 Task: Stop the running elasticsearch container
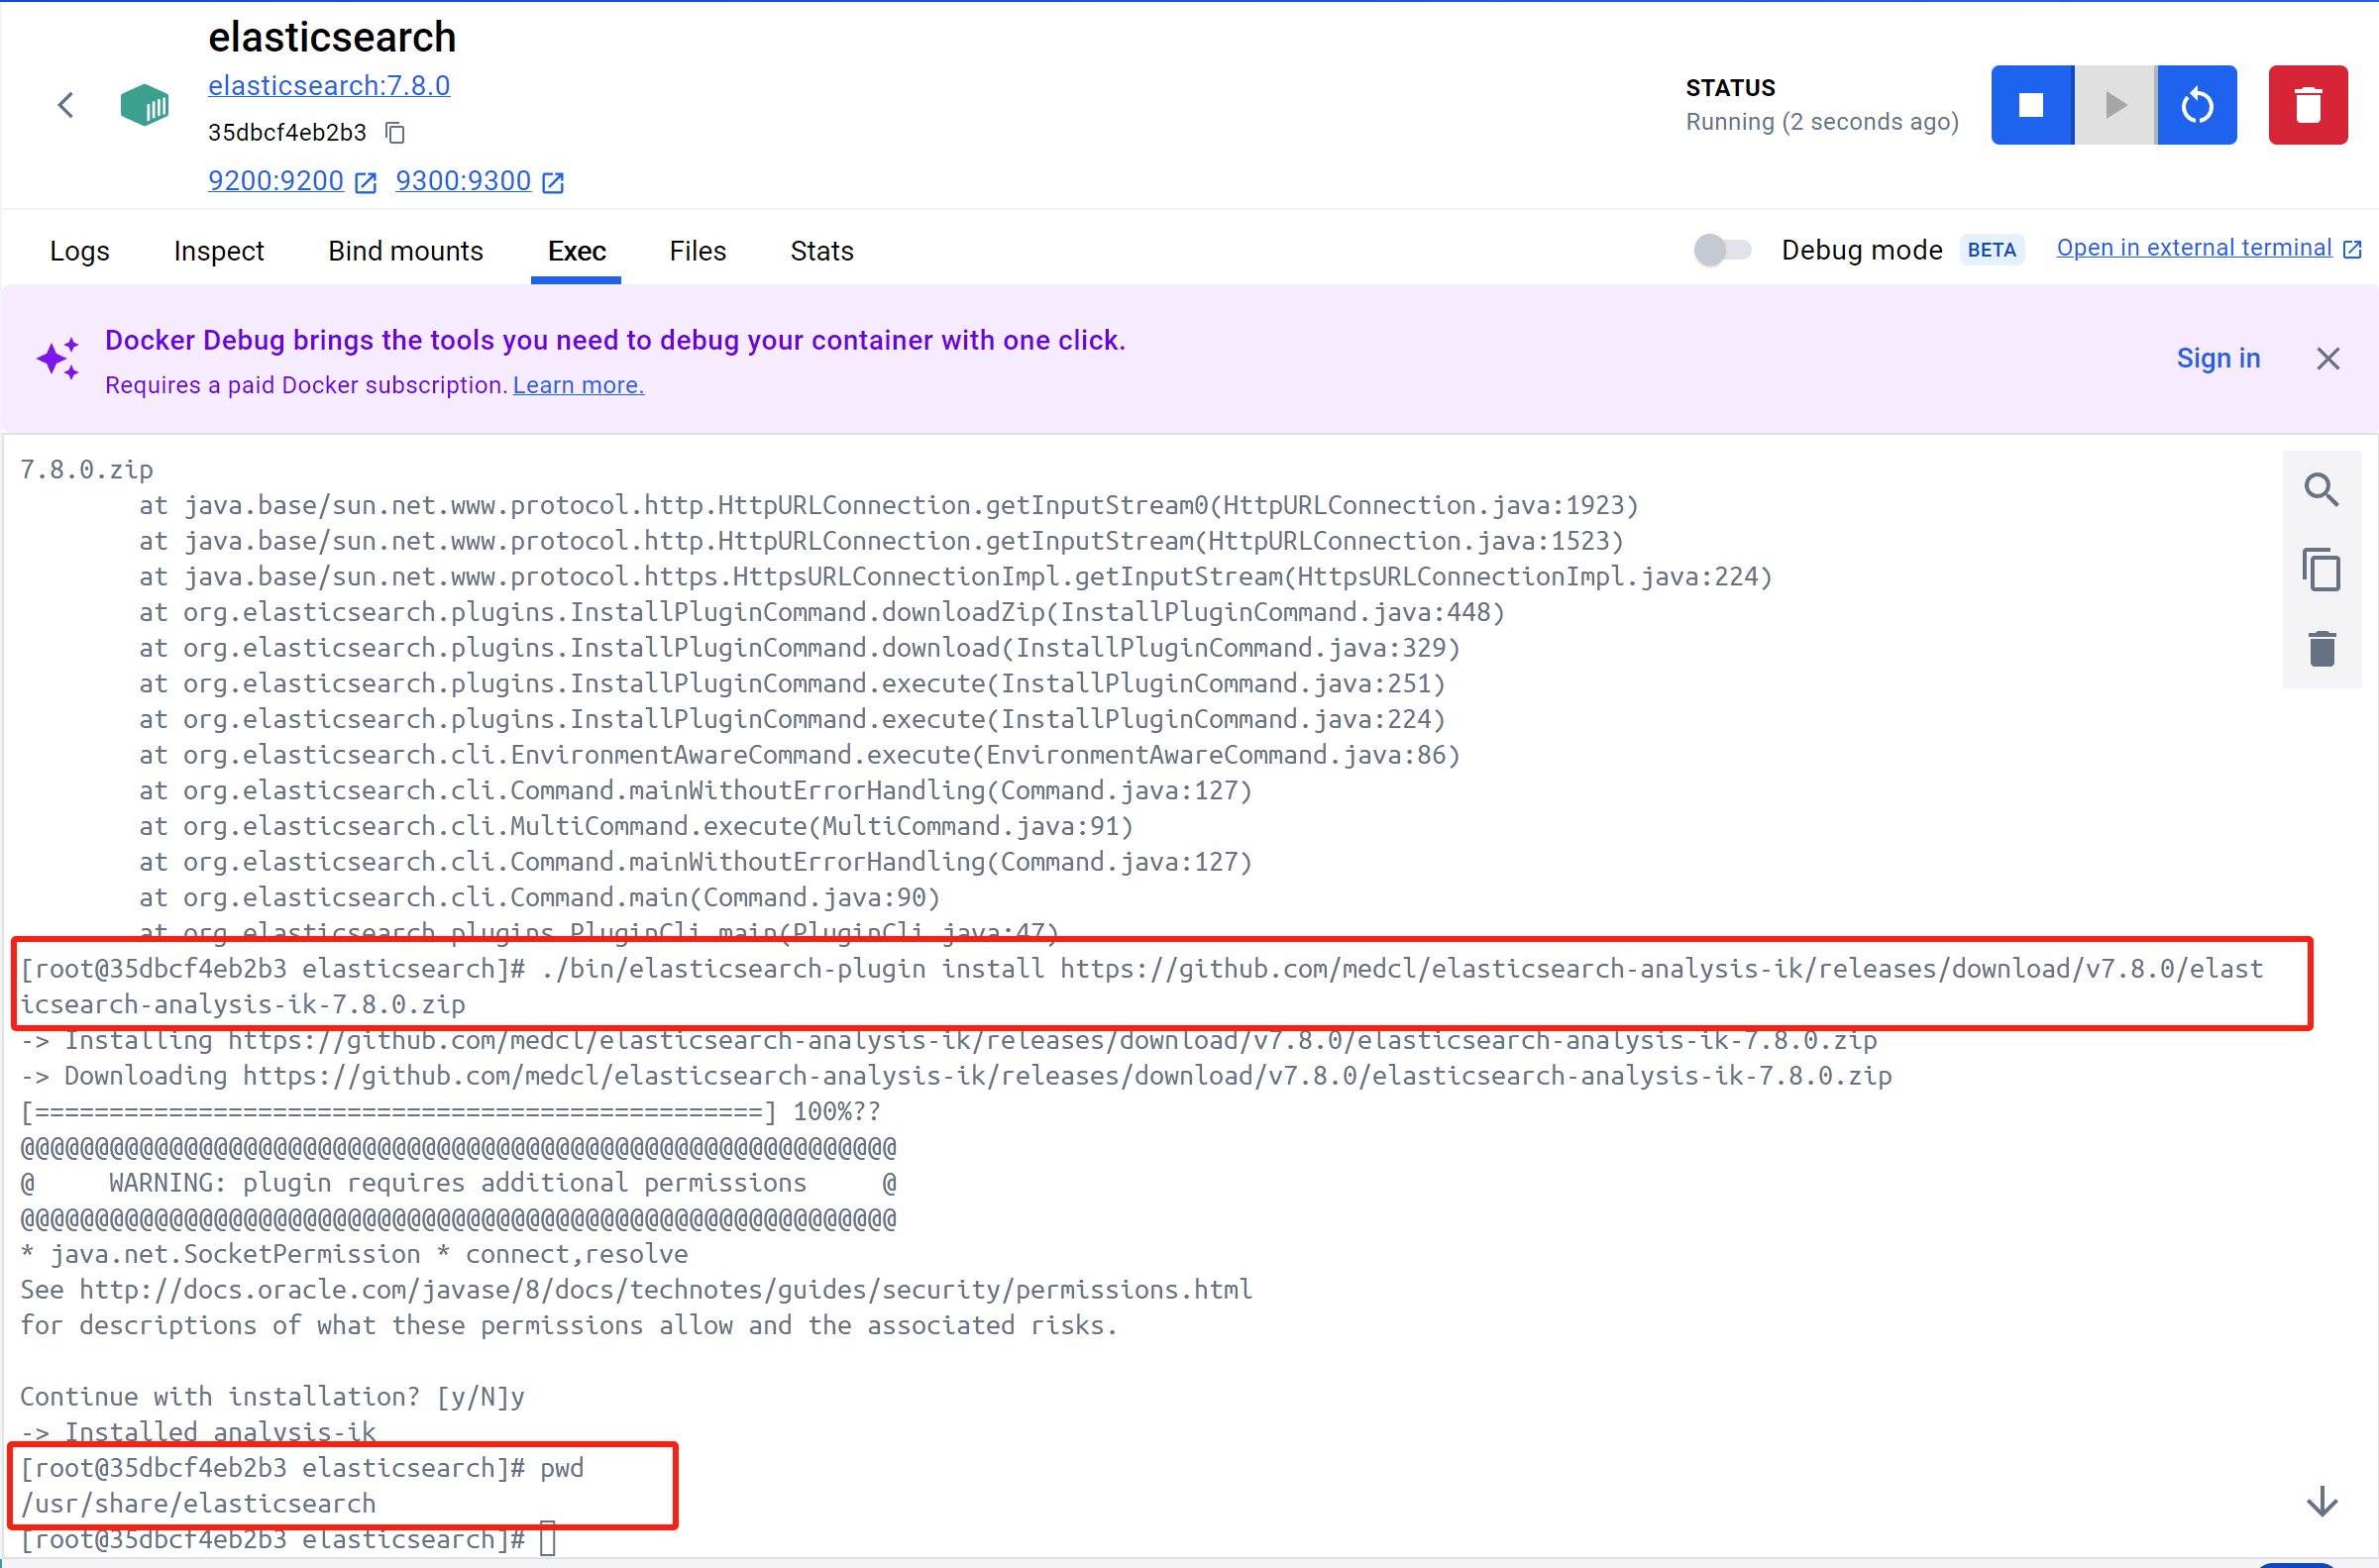pyautogui.click(x=2031, y=105)
